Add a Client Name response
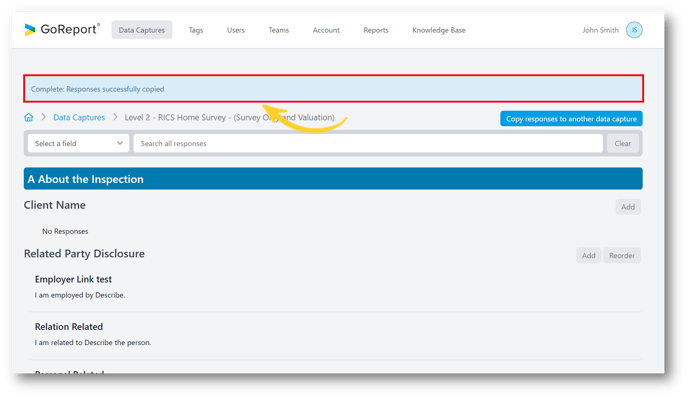The width and height of the screenshot is (688, 397). 628,207
